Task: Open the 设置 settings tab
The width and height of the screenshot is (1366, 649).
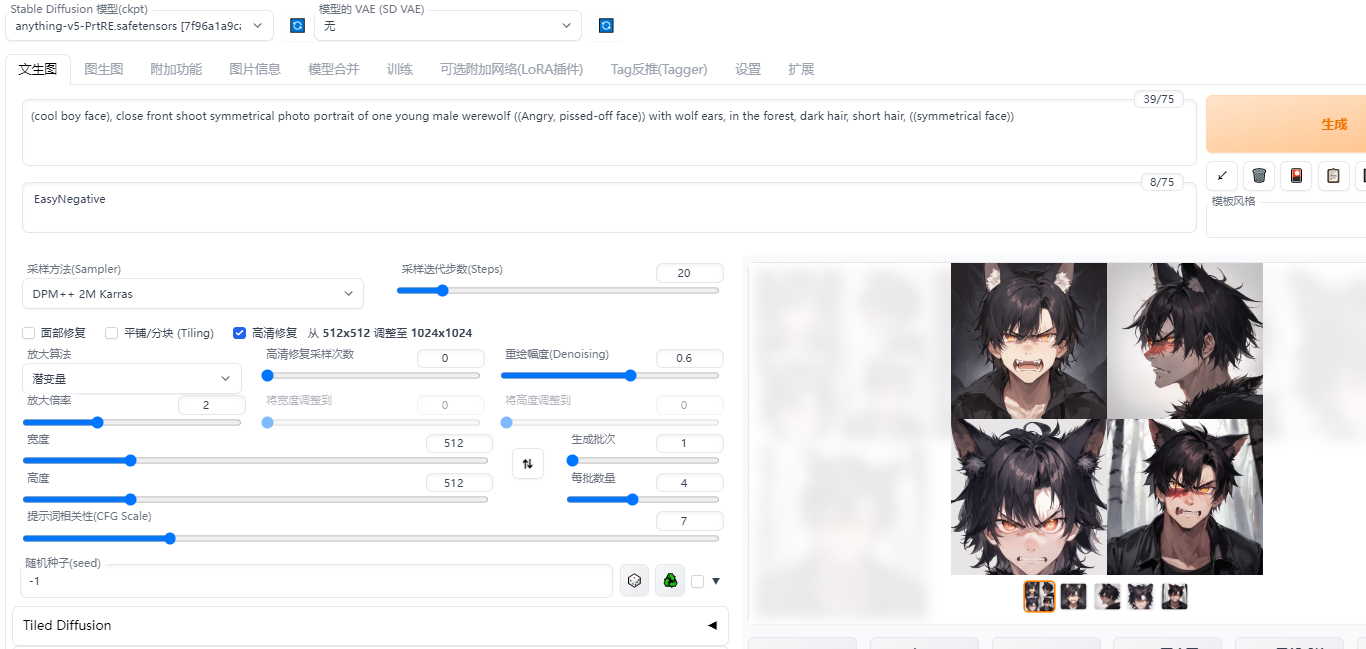Action: [x=748, y=69]
